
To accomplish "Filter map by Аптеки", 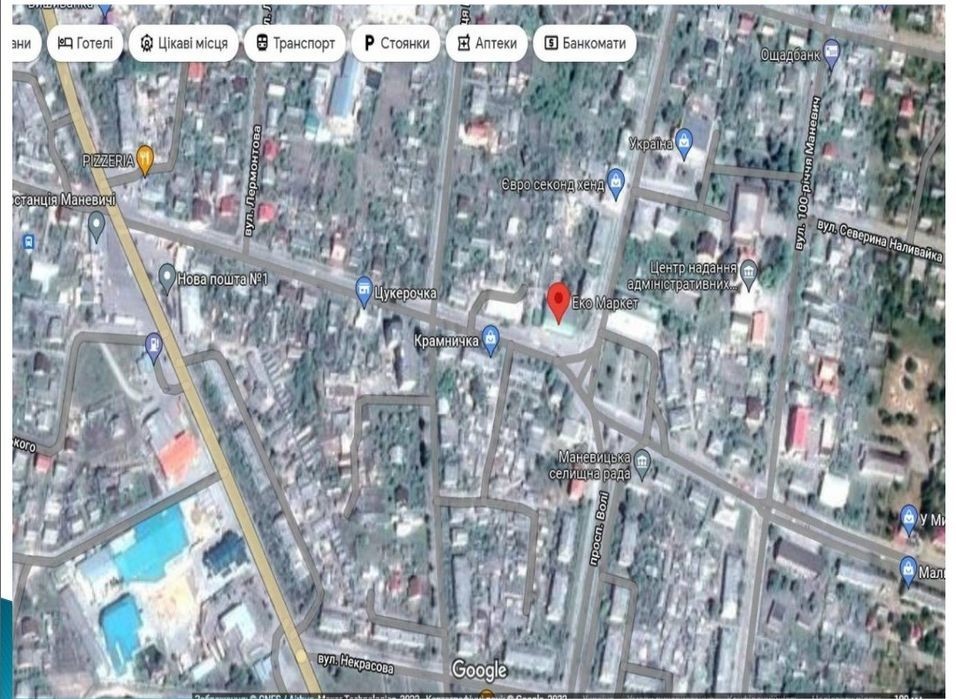I will click(487, 43).
